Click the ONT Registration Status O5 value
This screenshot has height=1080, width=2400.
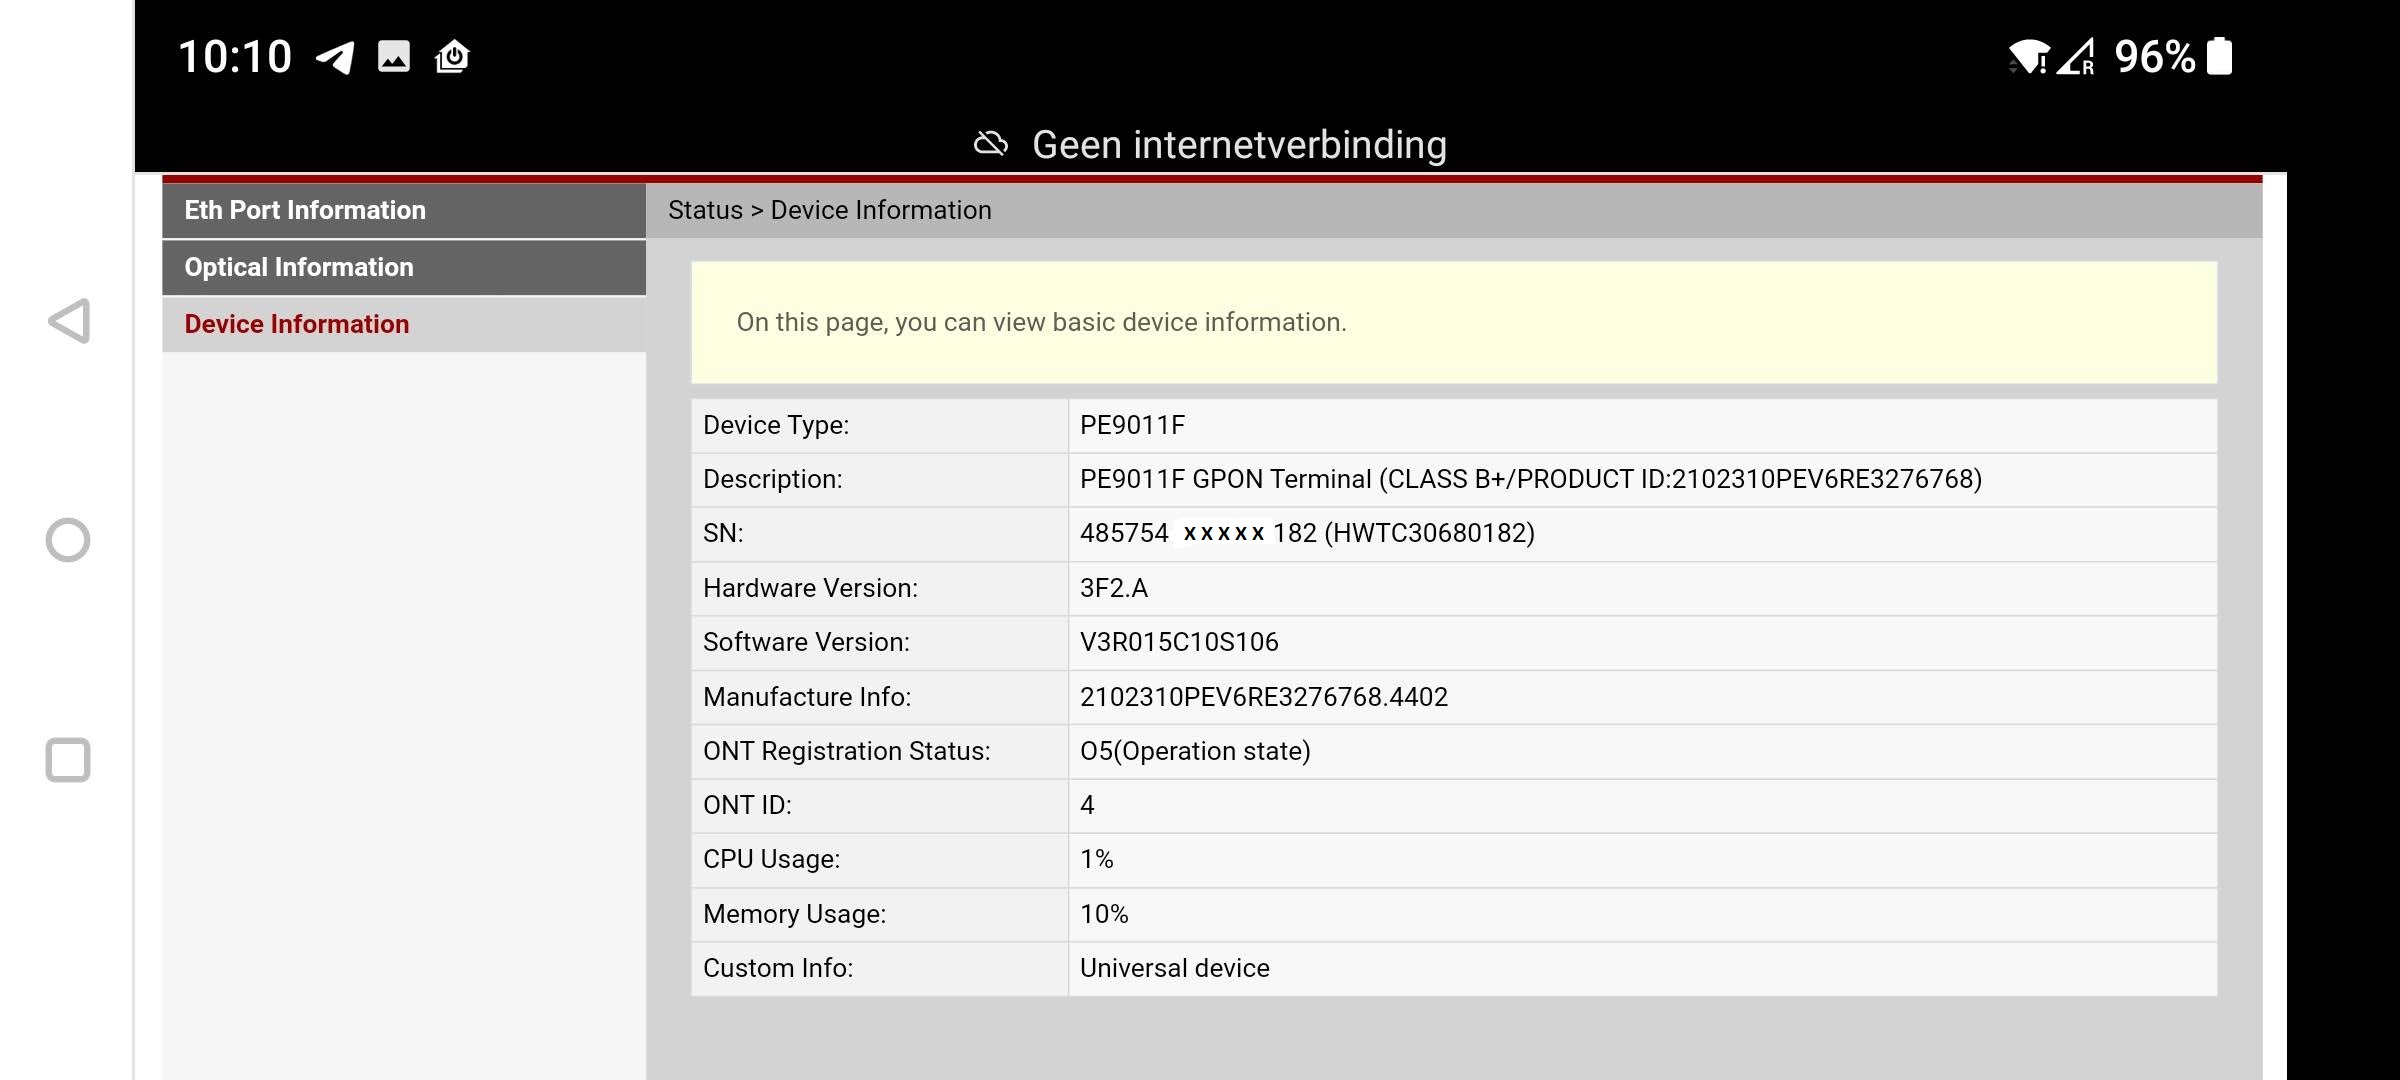click(x=1195, y=751)
